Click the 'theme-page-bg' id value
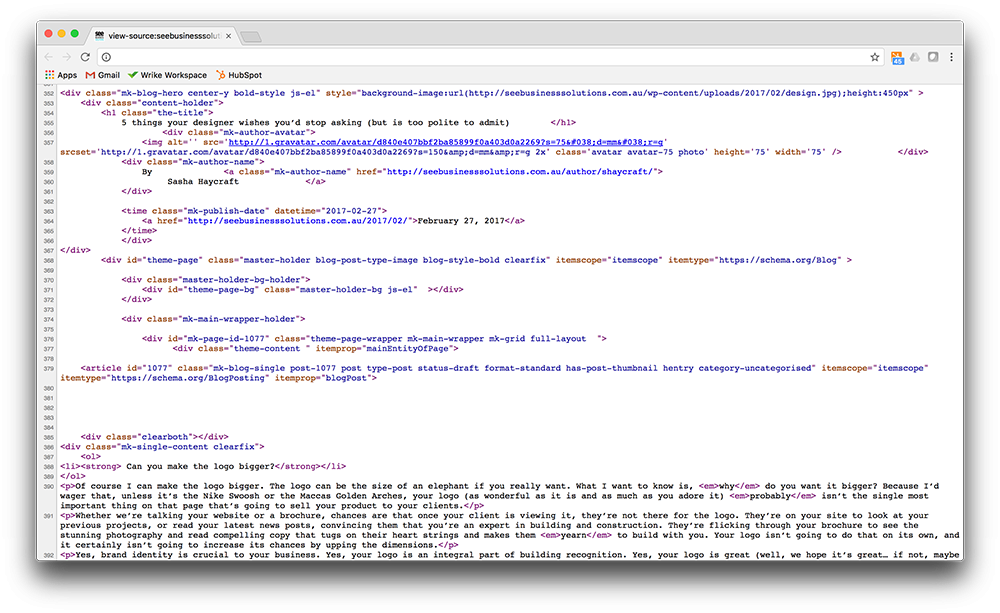This screenshot has height=613, width=1000. click(x=221, y=290)
